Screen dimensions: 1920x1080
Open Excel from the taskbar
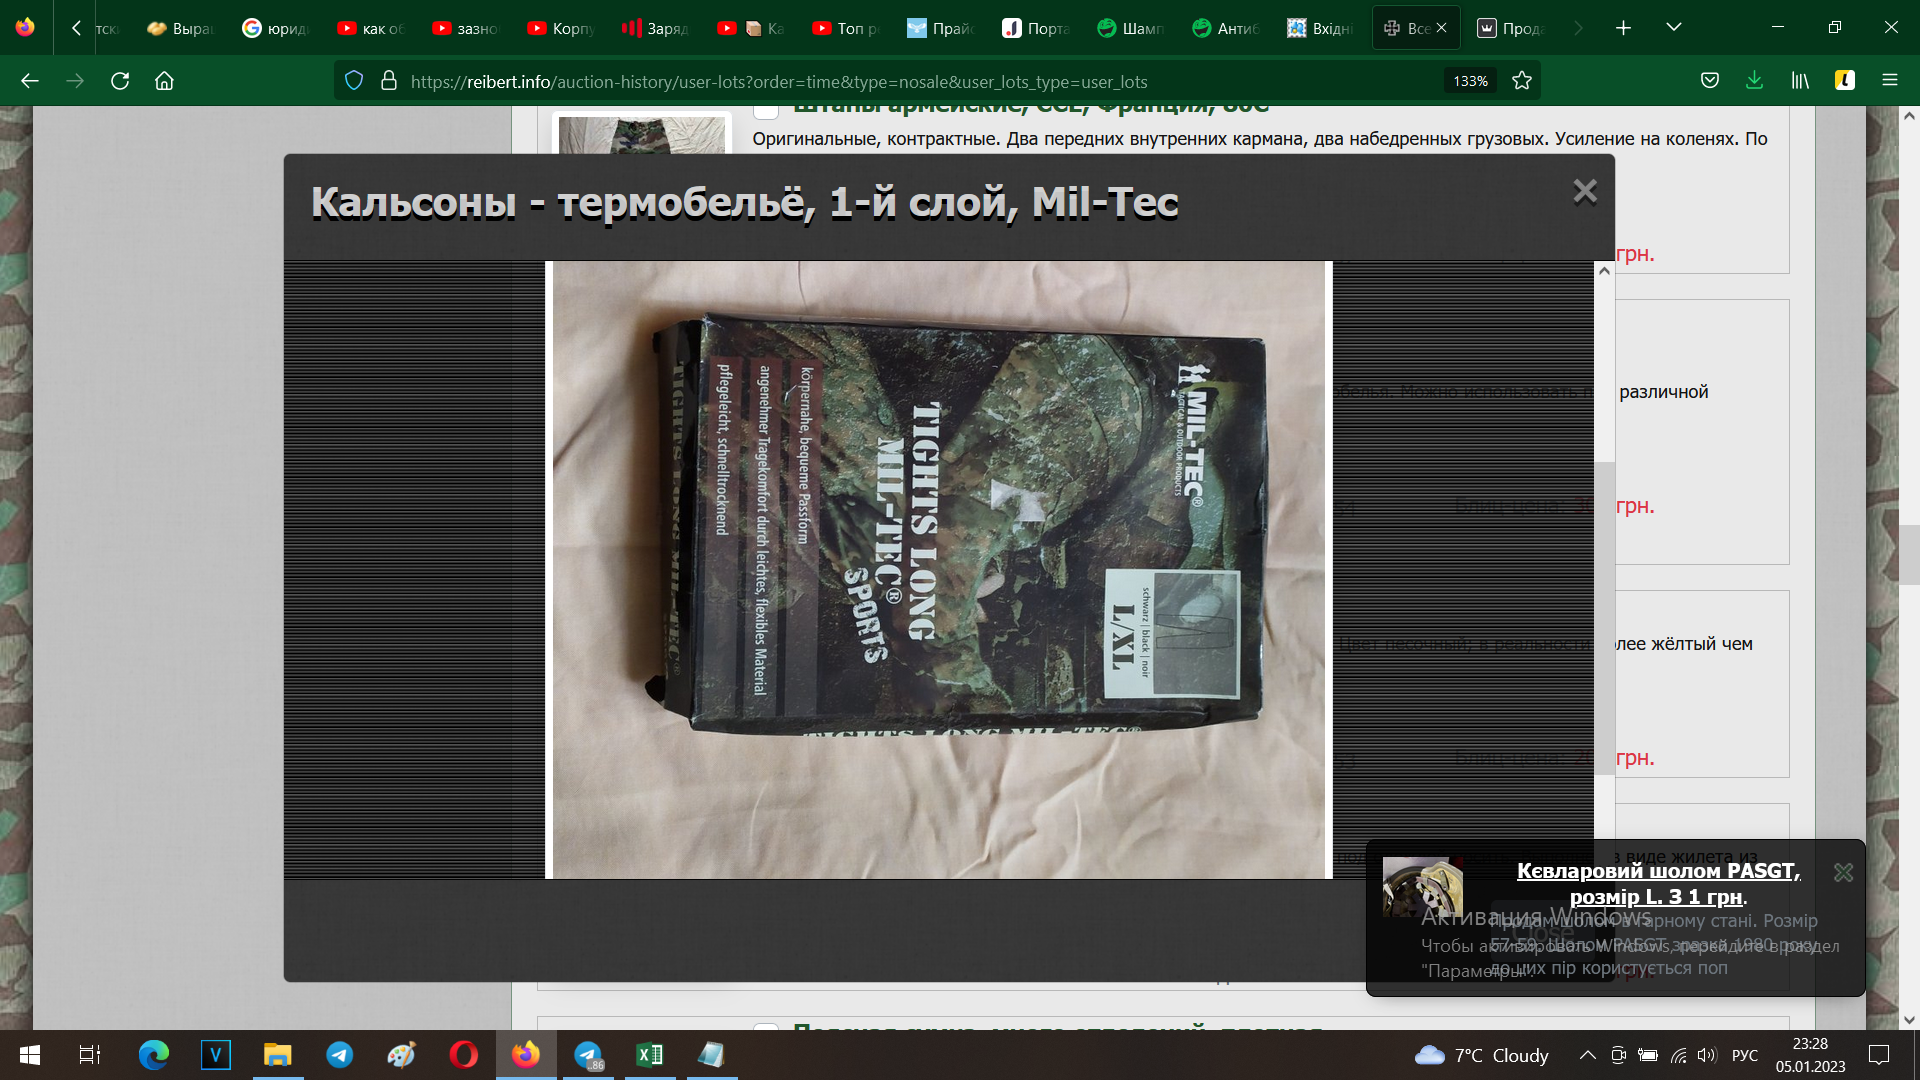[x=650, y=1055]
